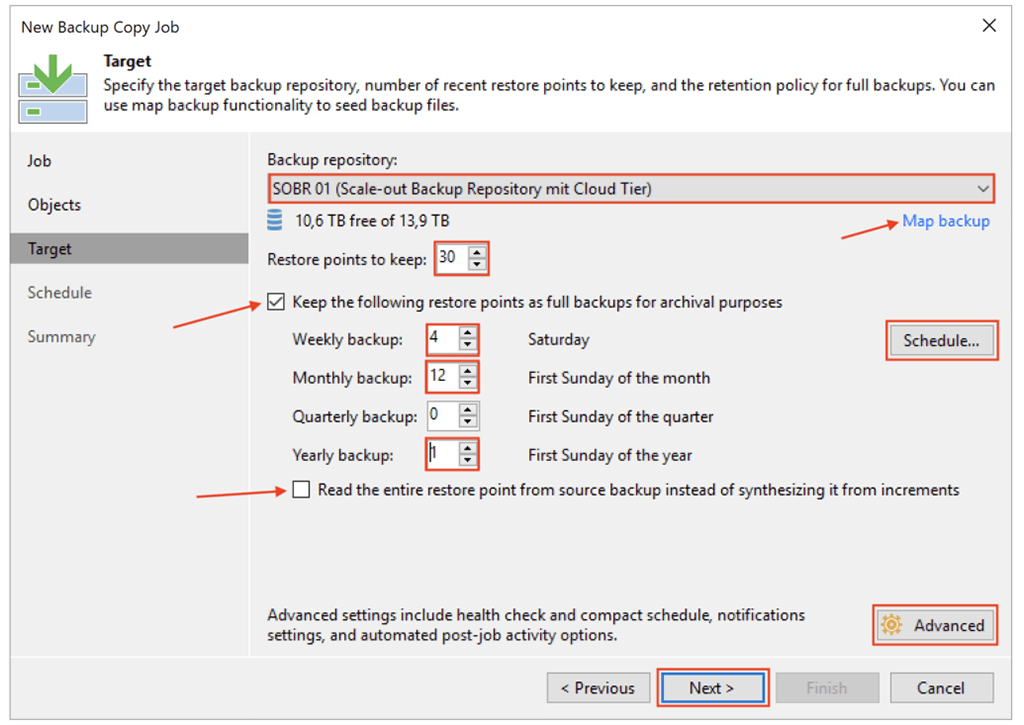Viewport: 1024px width, 725px height.
Task: Increase Weekly backup count
Action: click(x=468, y=333)
